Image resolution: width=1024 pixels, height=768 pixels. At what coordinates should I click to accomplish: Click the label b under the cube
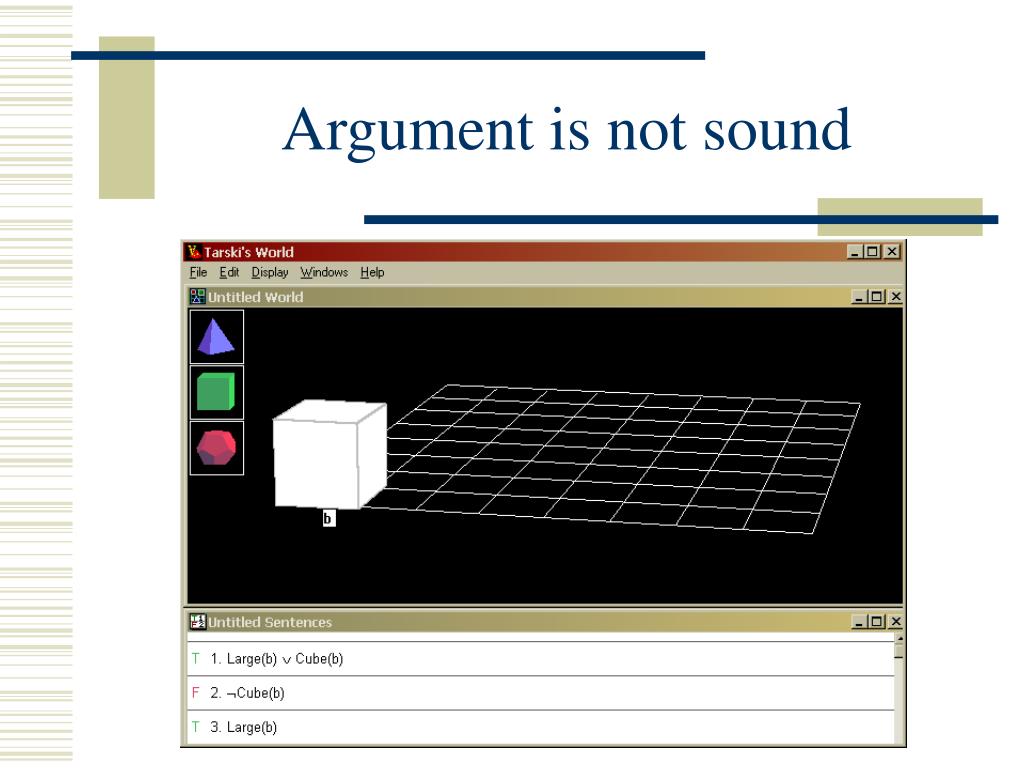click(328, 519)
